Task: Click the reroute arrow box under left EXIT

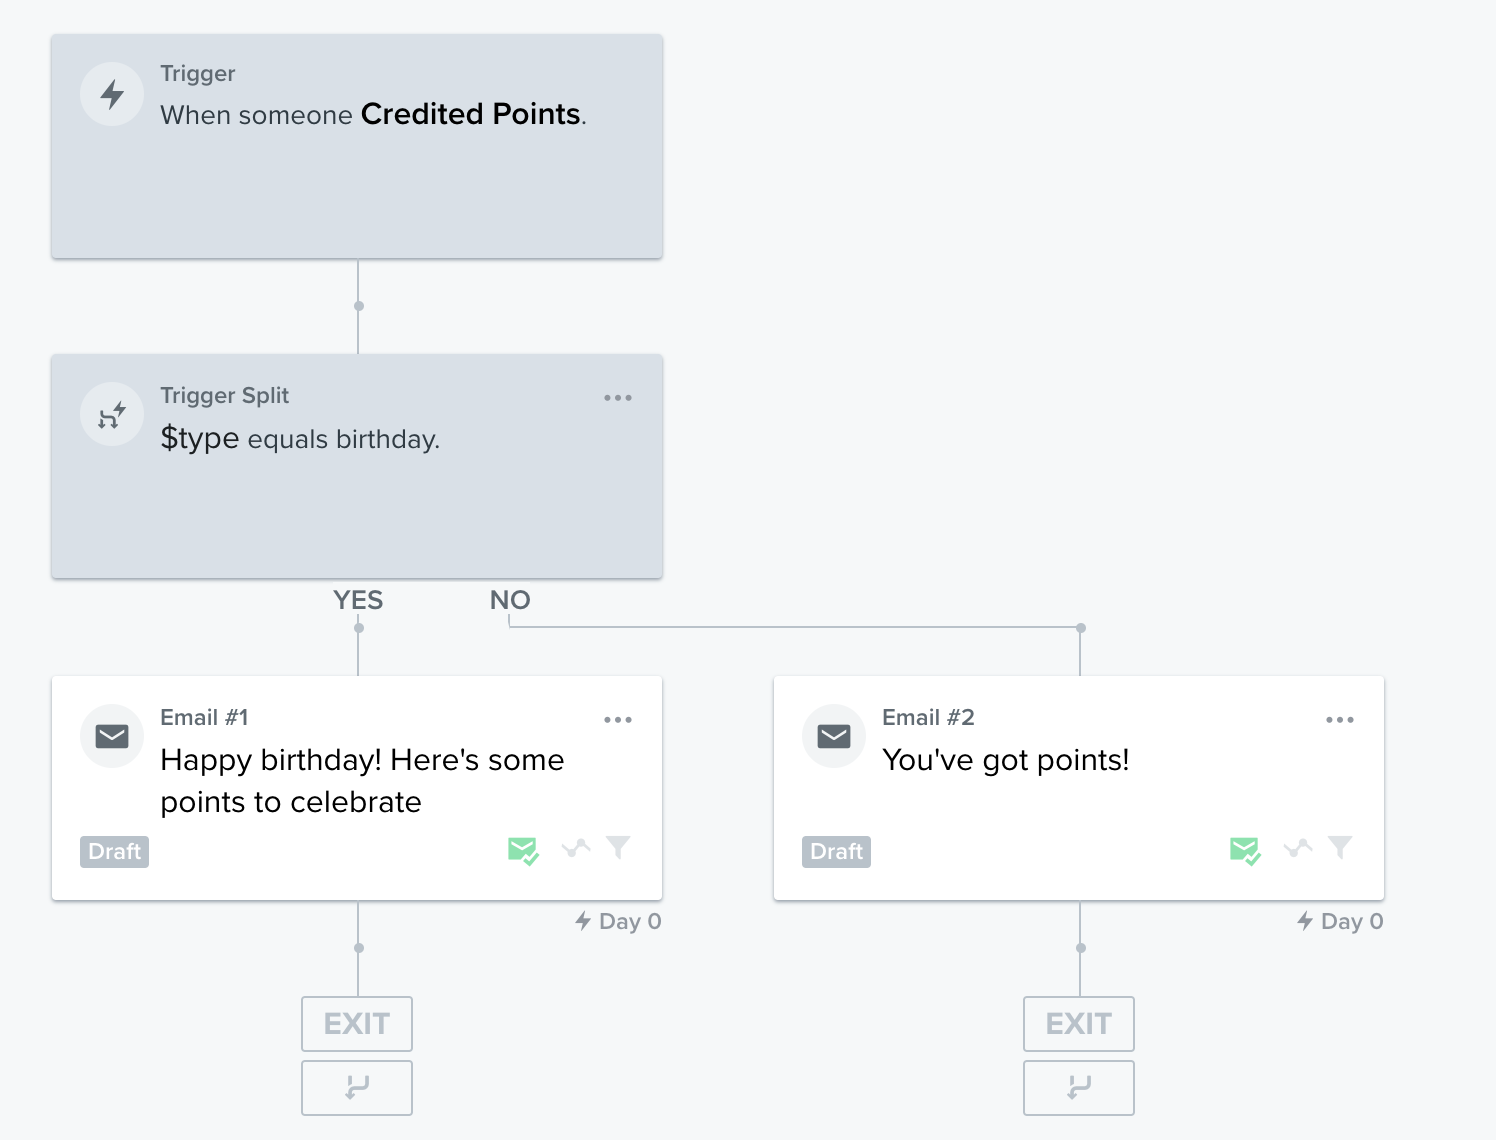Action: (x=357, y=1088)
